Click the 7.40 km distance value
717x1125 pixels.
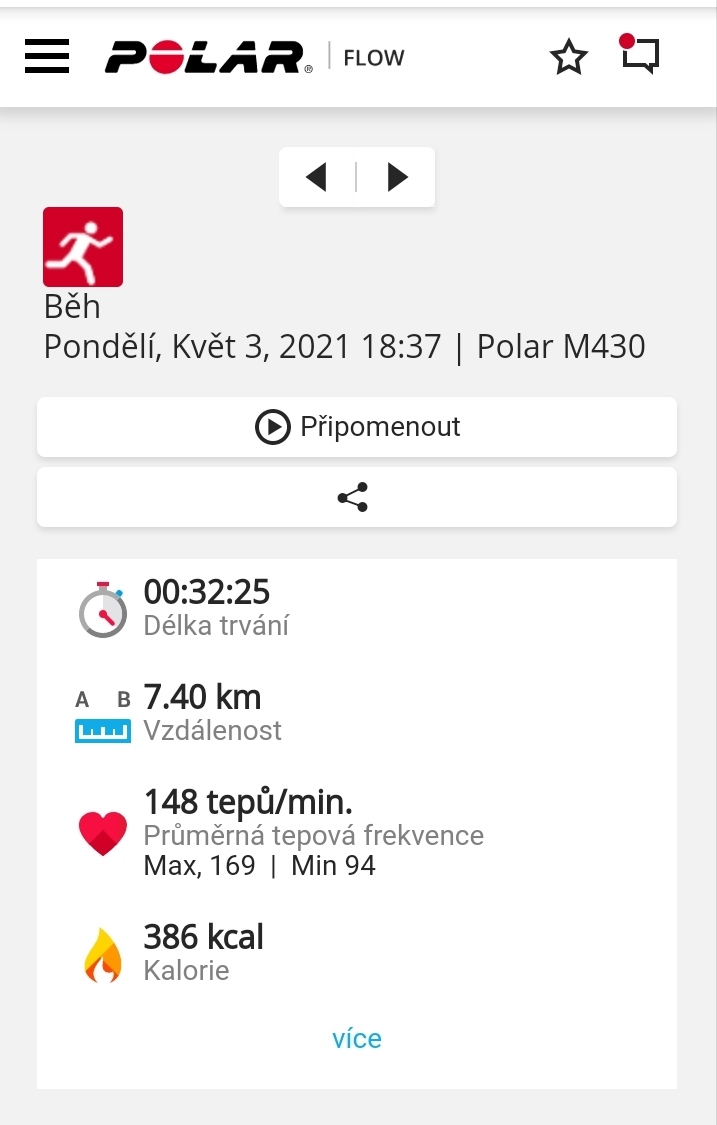pyautogui.click(x=202, y=697)
